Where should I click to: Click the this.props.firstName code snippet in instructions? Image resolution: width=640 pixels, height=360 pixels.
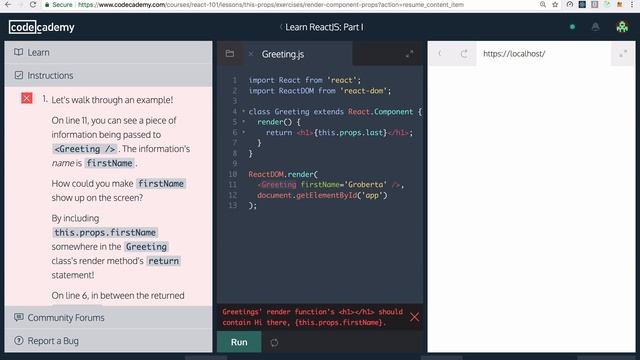coord(105,232)
